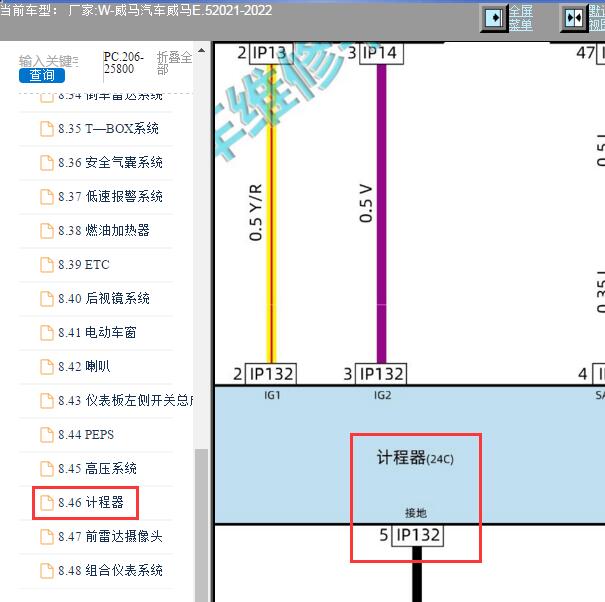Click the document icon beside 8.35 T—BOX系统
Screen dimensions: 605x602
[47, 129]
